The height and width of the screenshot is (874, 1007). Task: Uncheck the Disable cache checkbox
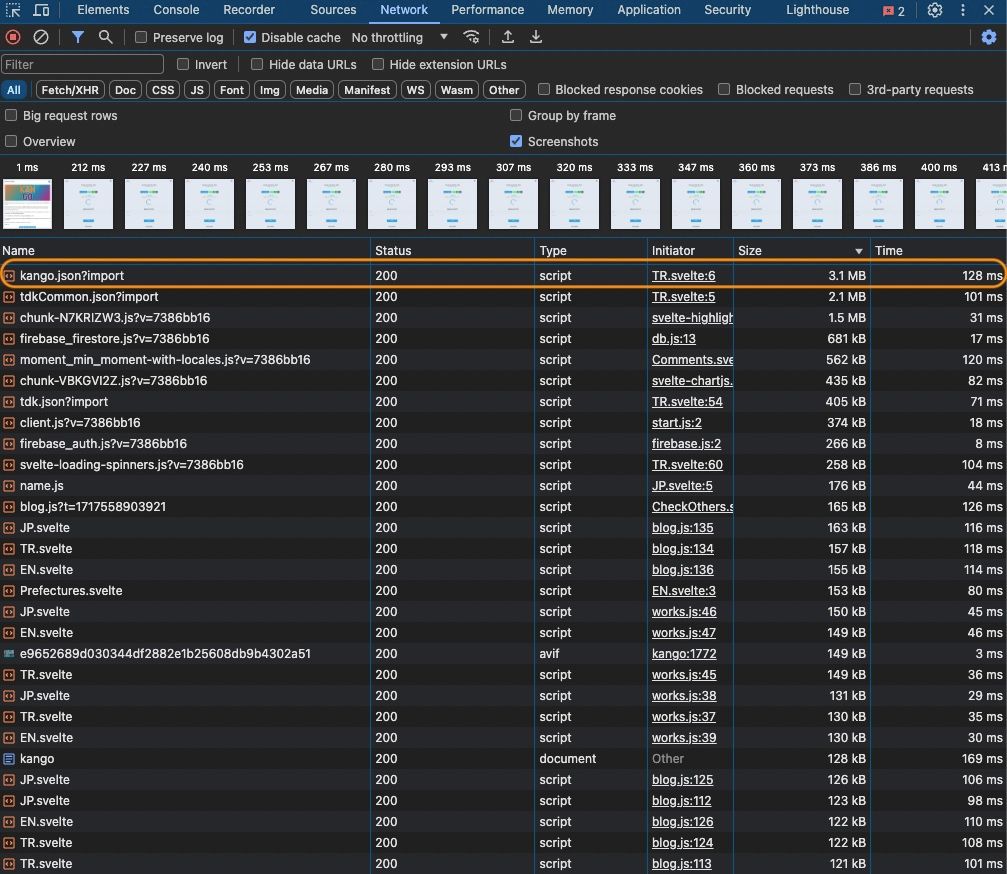[x=250, y=37]
